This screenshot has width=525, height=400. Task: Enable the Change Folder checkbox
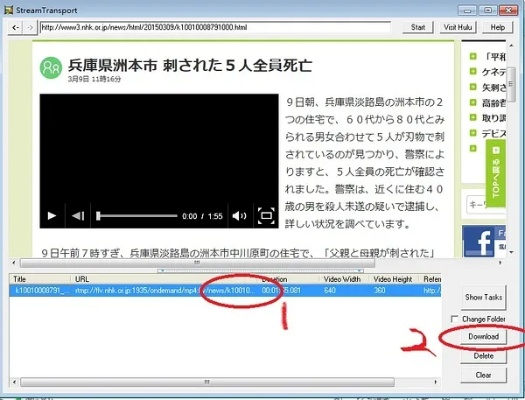click(454, 319)
